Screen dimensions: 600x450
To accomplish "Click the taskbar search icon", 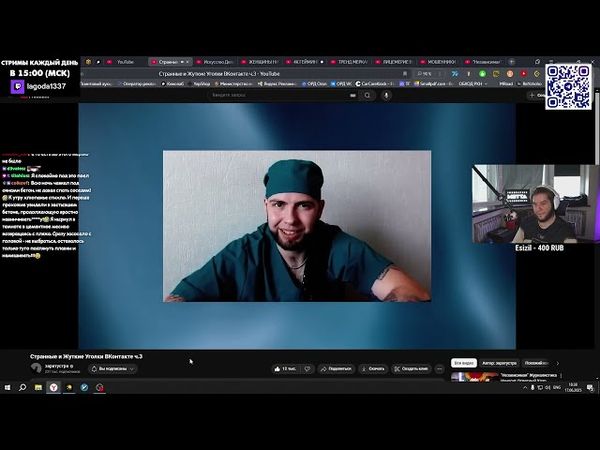I will coord(22,387).
